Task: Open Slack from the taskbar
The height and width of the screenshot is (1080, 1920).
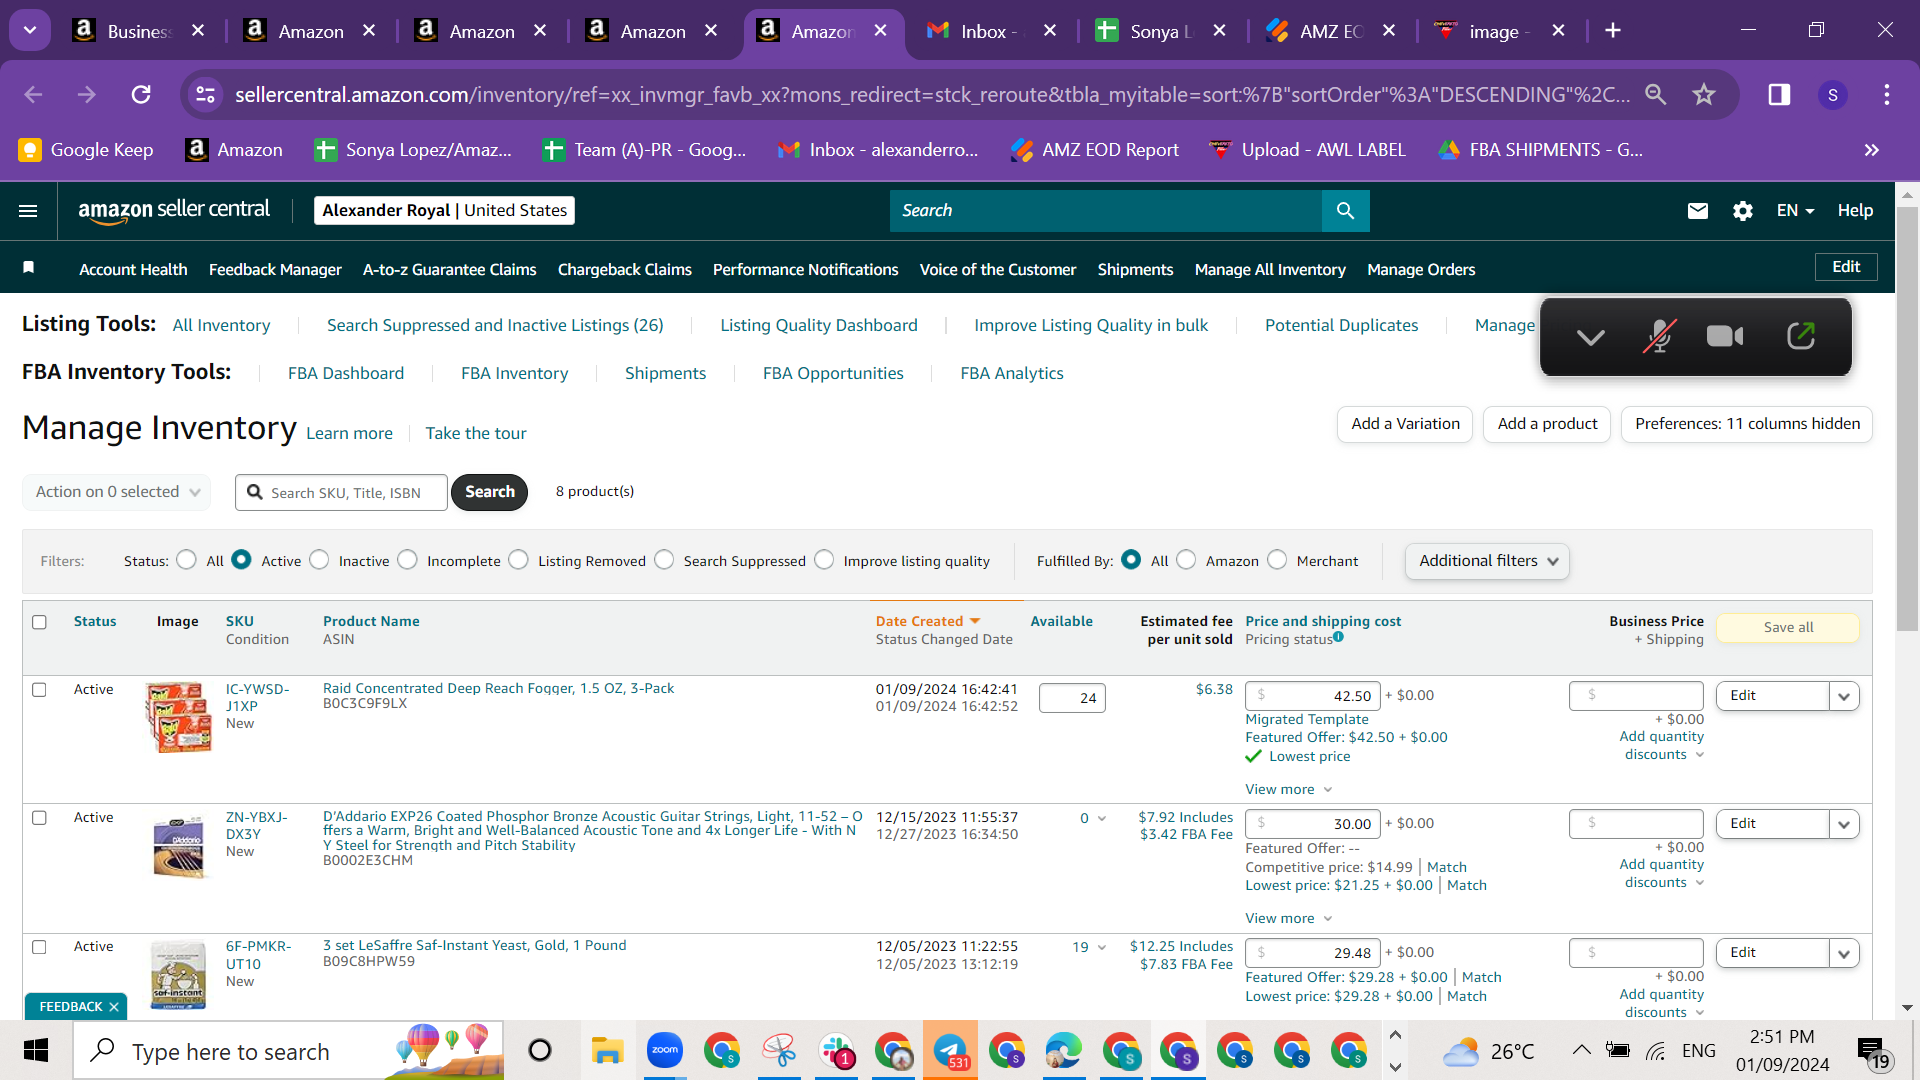Action: 836,1051
